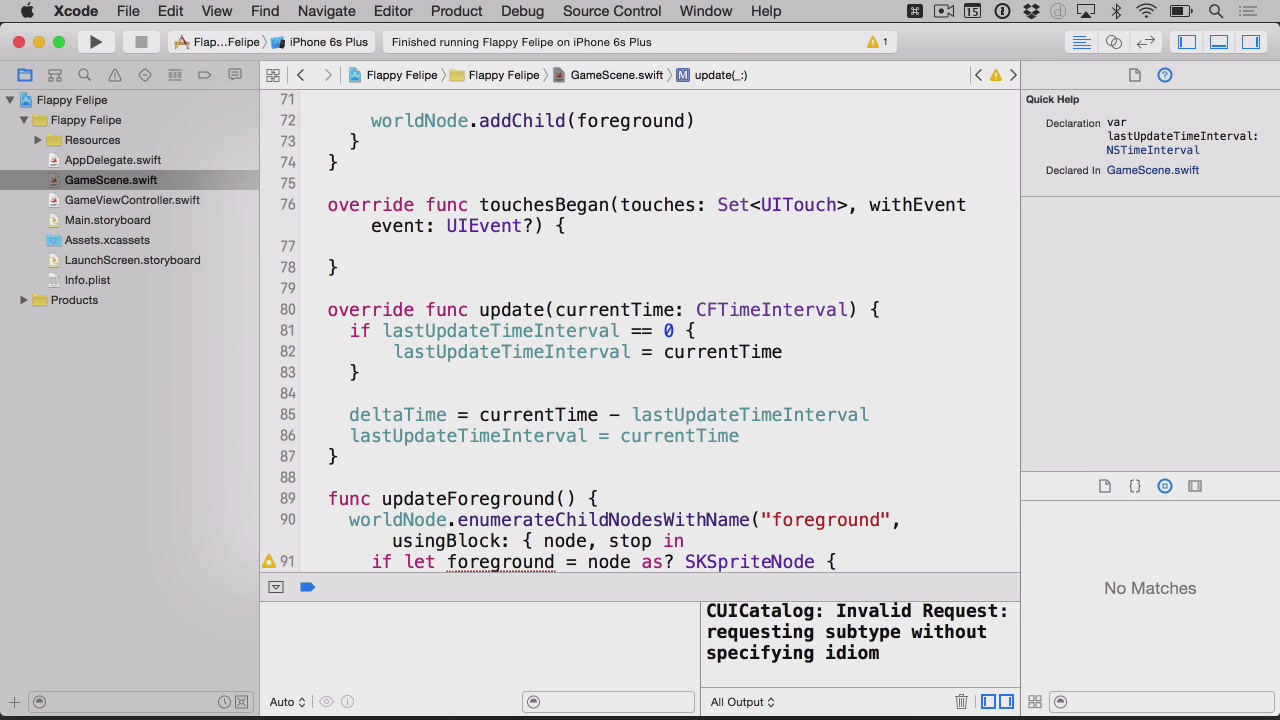
Task: Collapse the Flappy Felipe project root
Action: tap(10, 100)
